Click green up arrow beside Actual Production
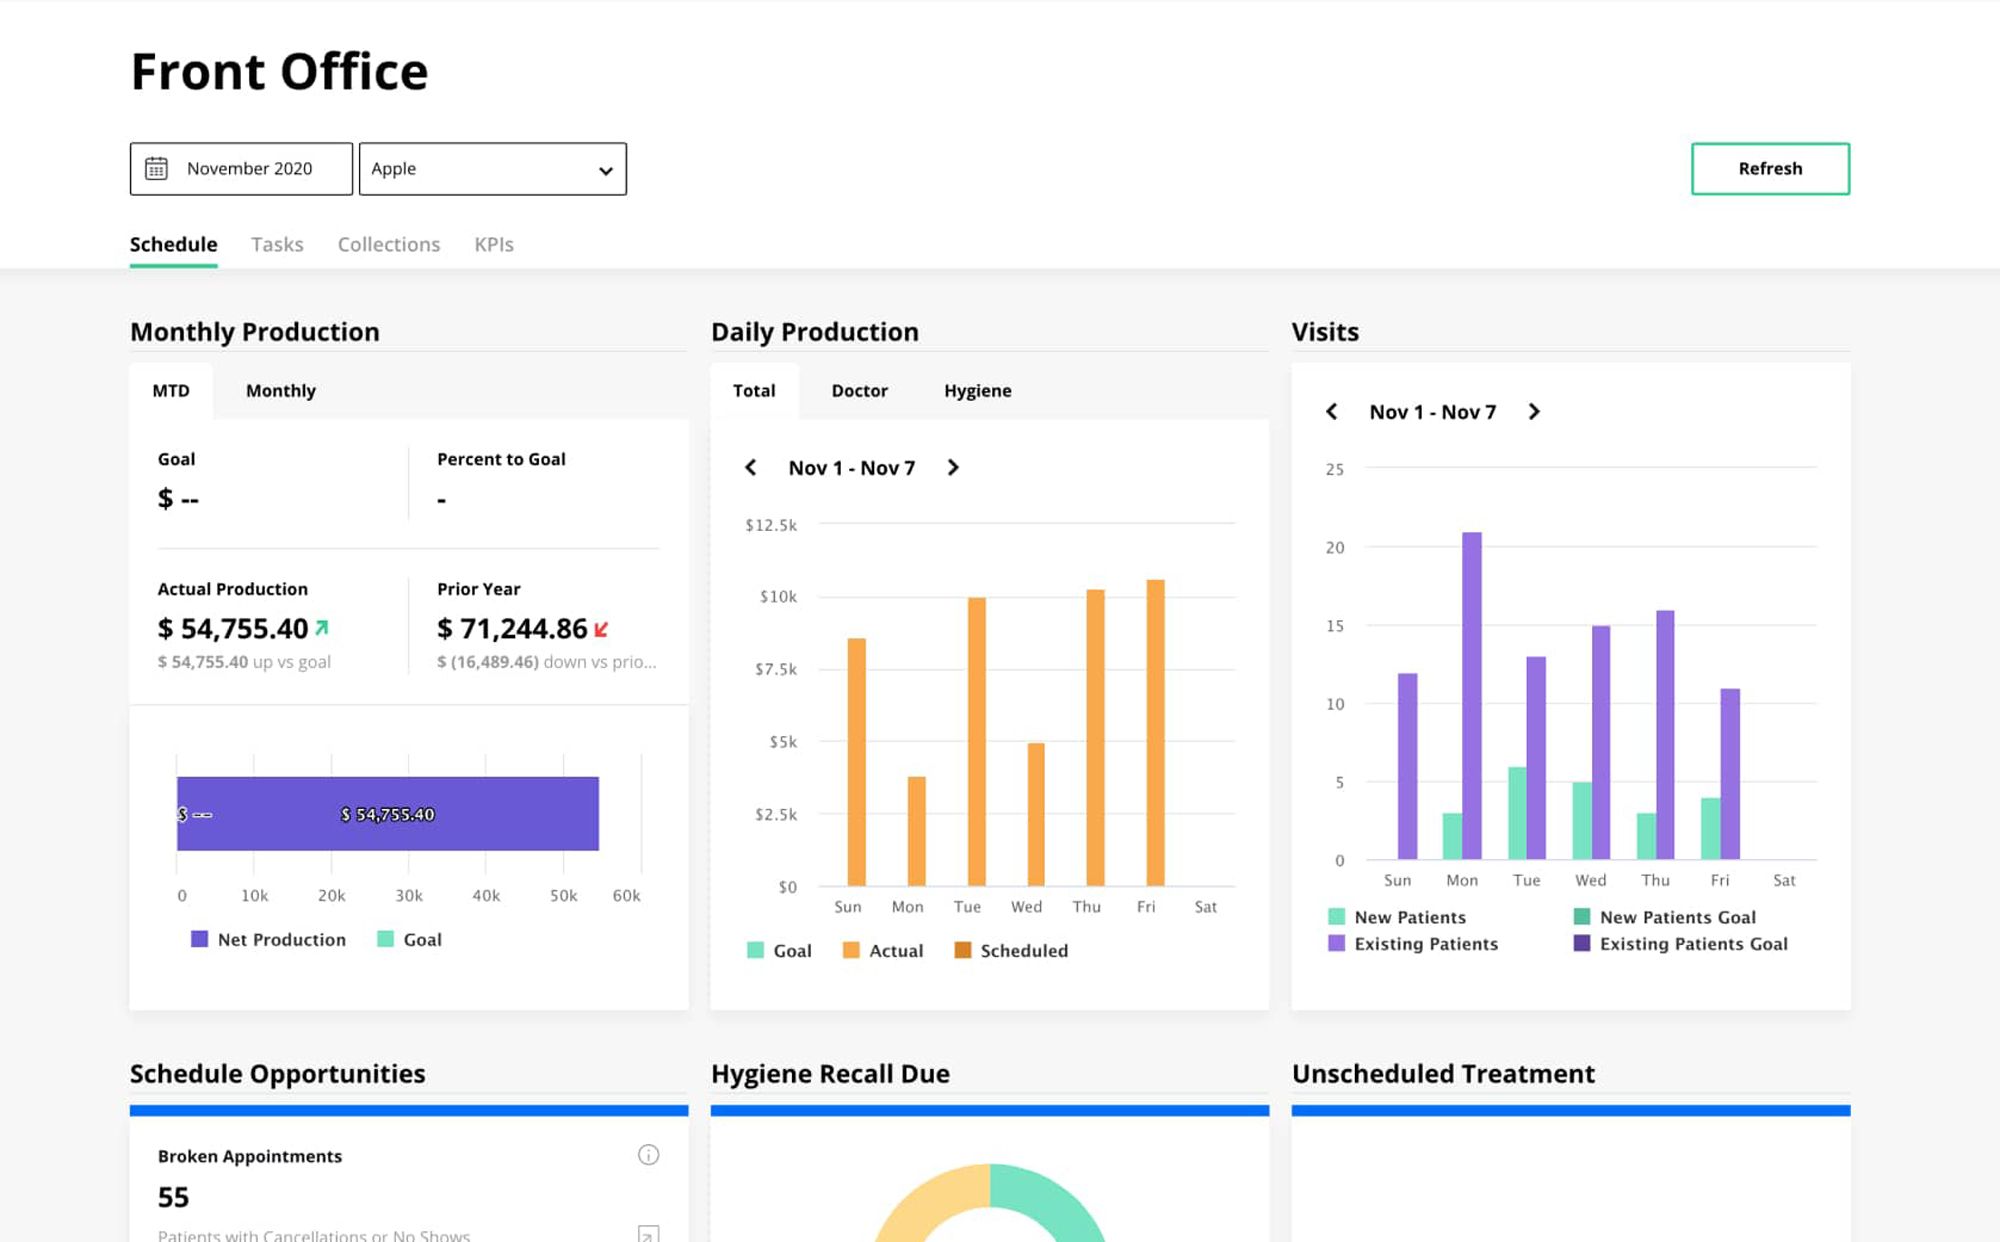 [322, 628]
